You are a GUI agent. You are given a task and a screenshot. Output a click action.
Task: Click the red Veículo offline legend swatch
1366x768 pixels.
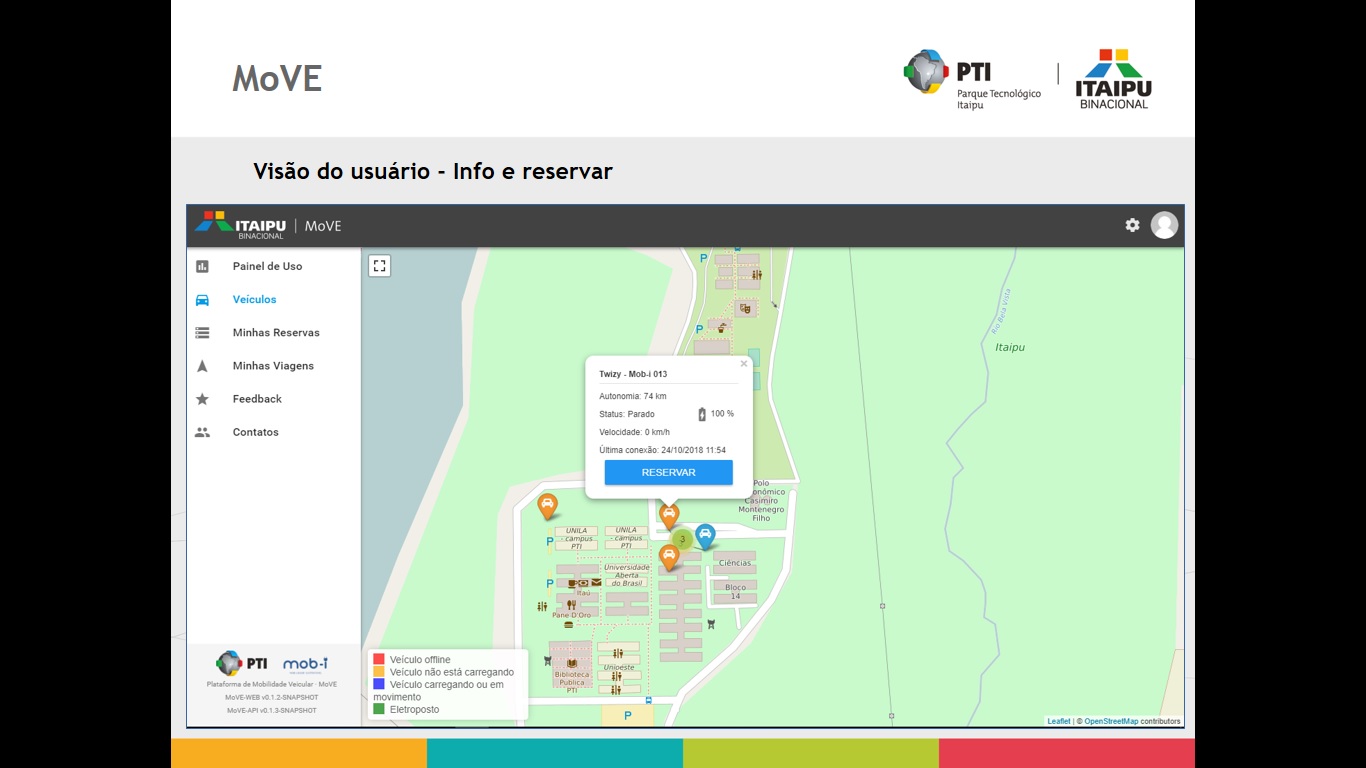pos(379,660)
